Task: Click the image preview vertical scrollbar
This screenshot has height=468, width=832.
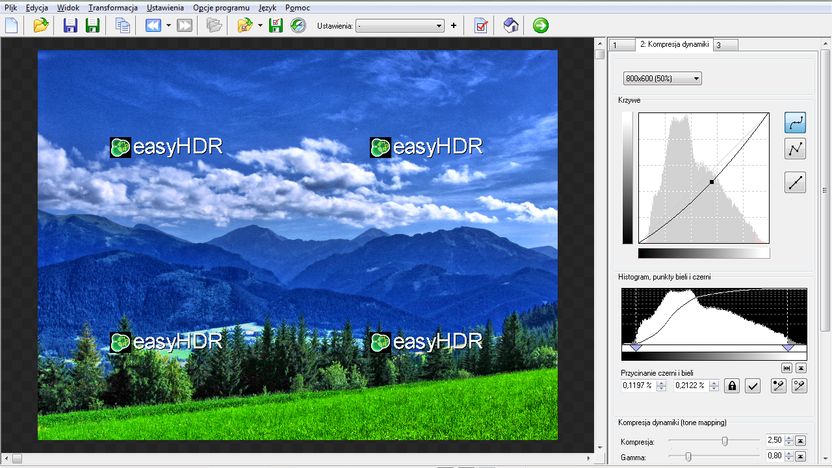Action: [x=600, y=245]
